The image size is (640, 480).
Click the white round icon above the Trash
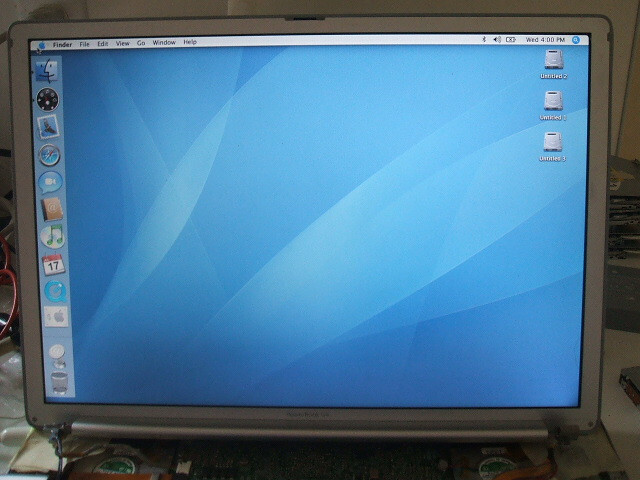57,352
